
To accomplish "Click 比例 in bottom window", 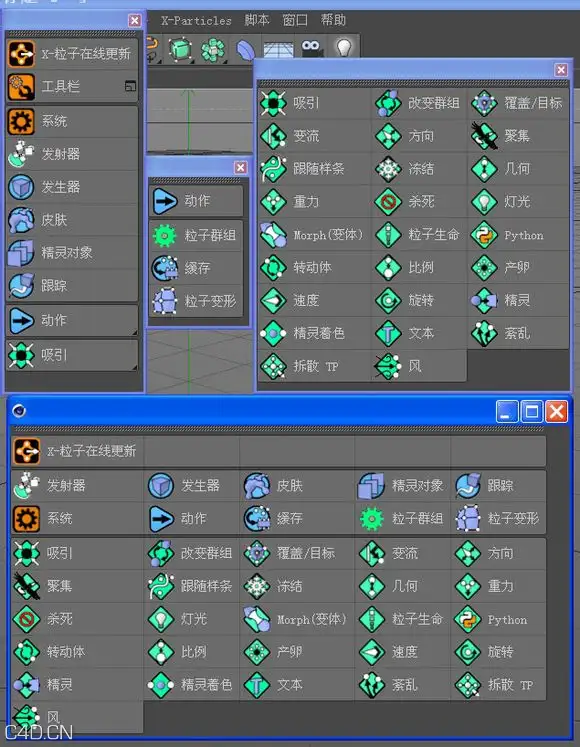I will click(192, 652).
